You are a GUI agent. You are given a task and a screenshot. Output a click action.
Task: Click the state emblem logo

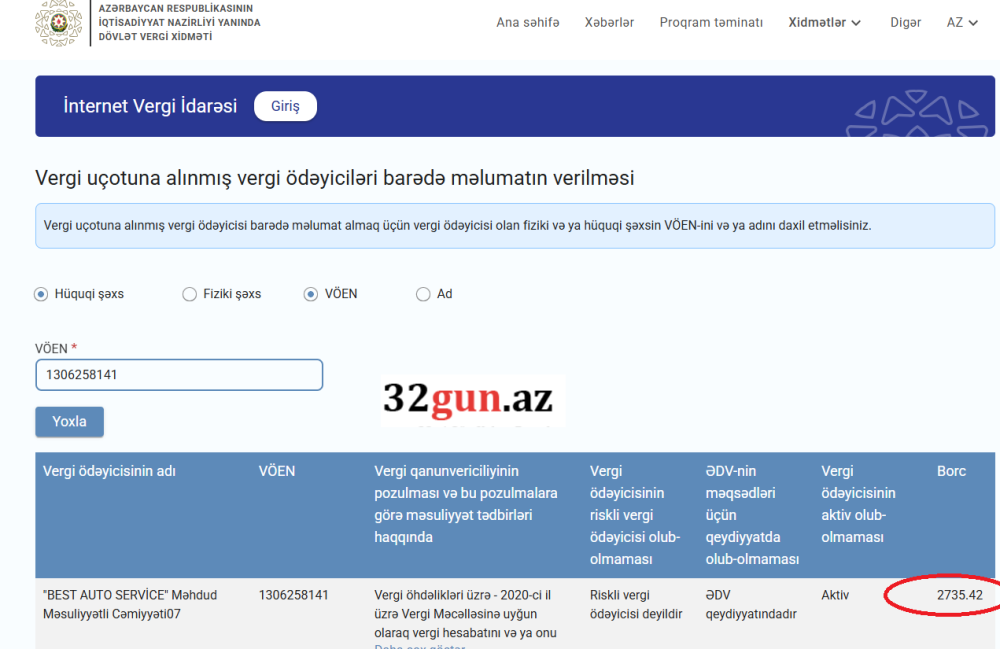point(58,23)
